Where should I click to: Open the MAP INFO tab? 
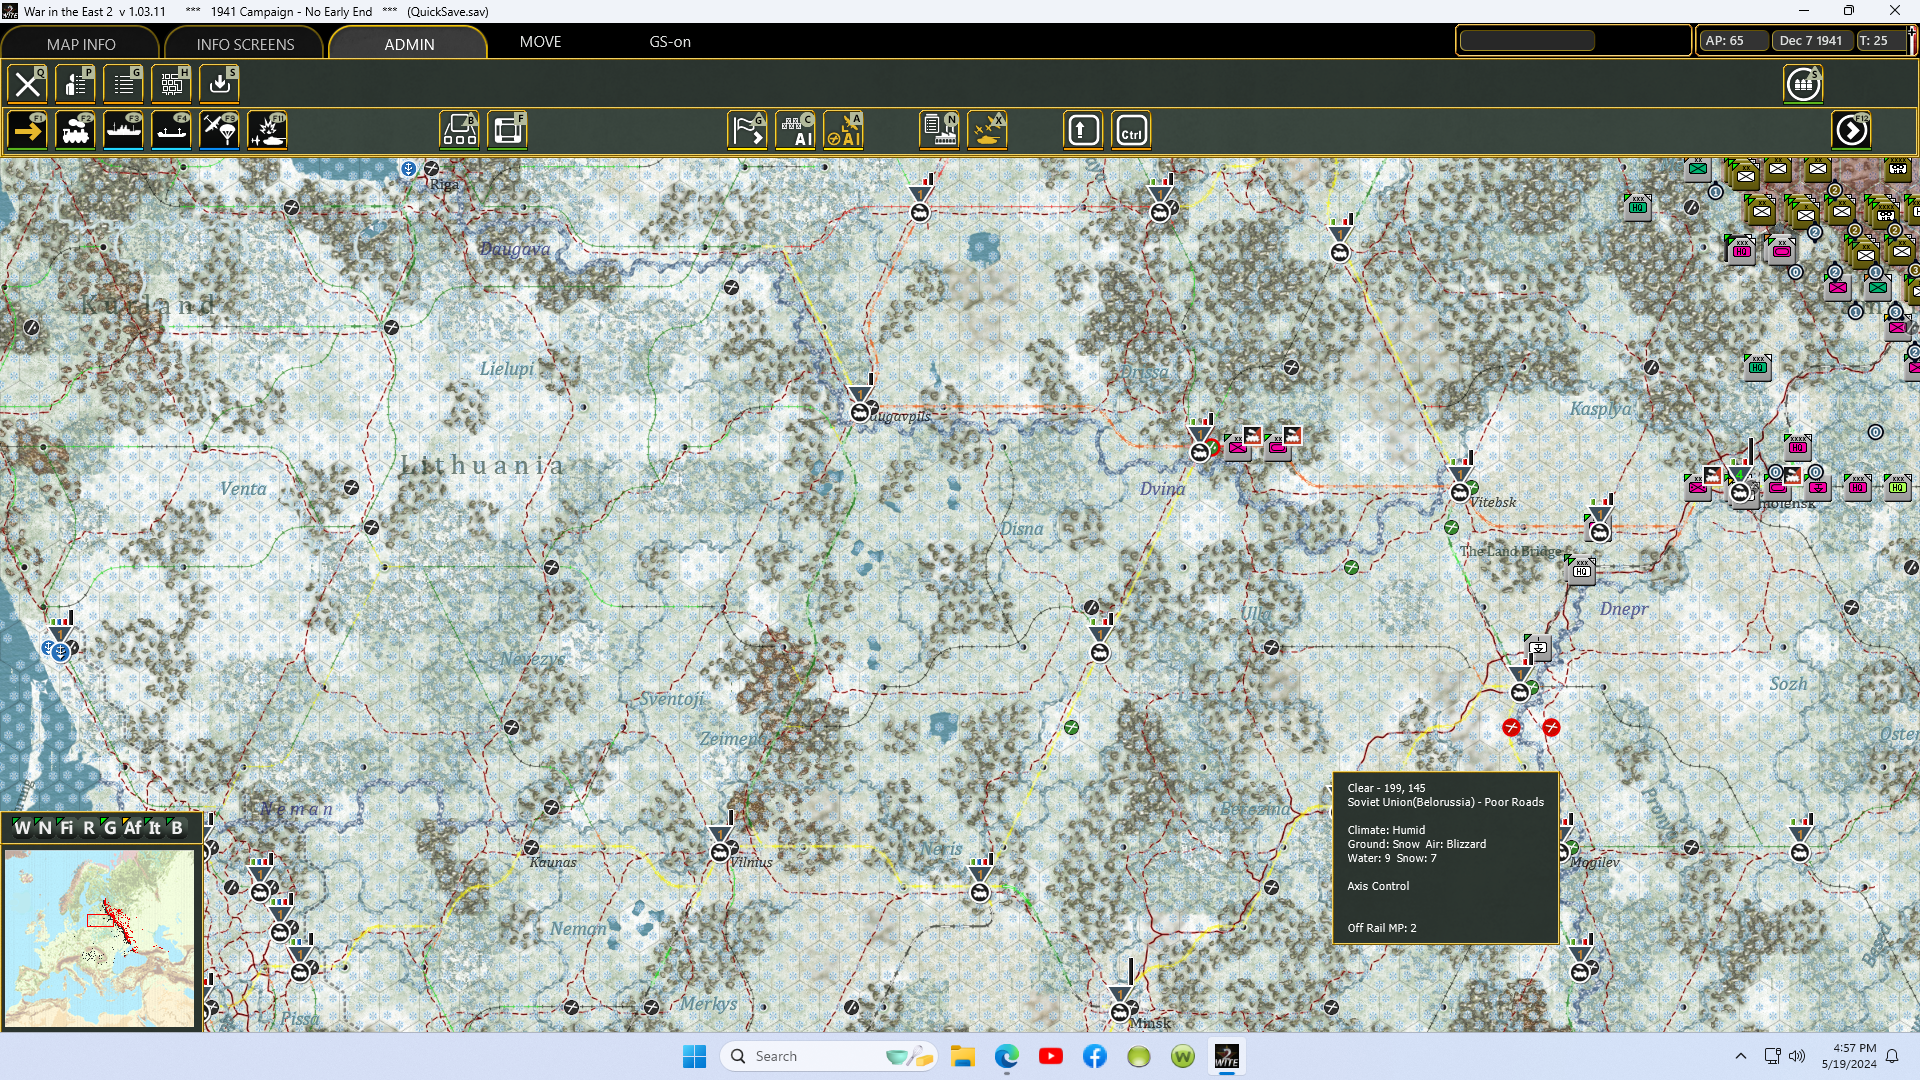coord(81,44)
